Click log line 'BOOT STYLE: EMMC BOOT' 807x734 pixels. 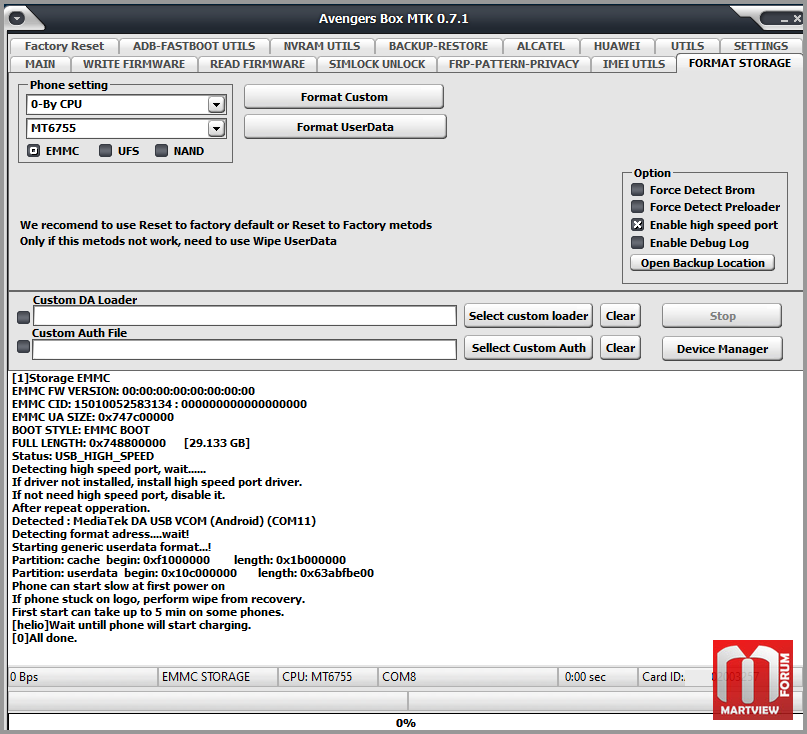tap(81, 430)
